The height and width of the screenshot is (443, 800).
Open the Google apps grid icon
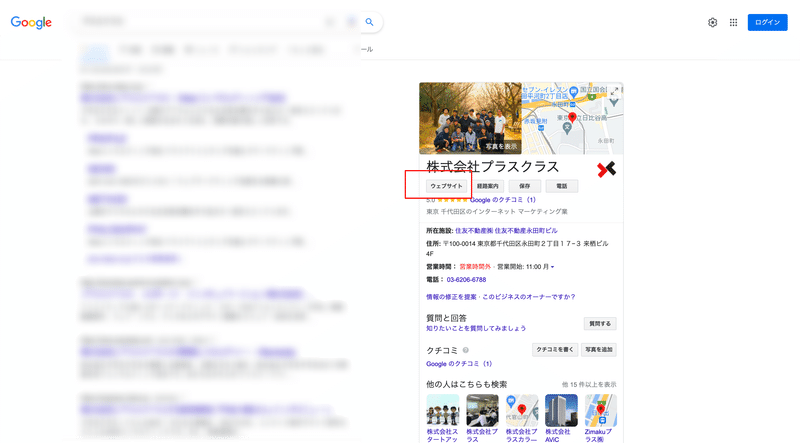click(733, 22)
